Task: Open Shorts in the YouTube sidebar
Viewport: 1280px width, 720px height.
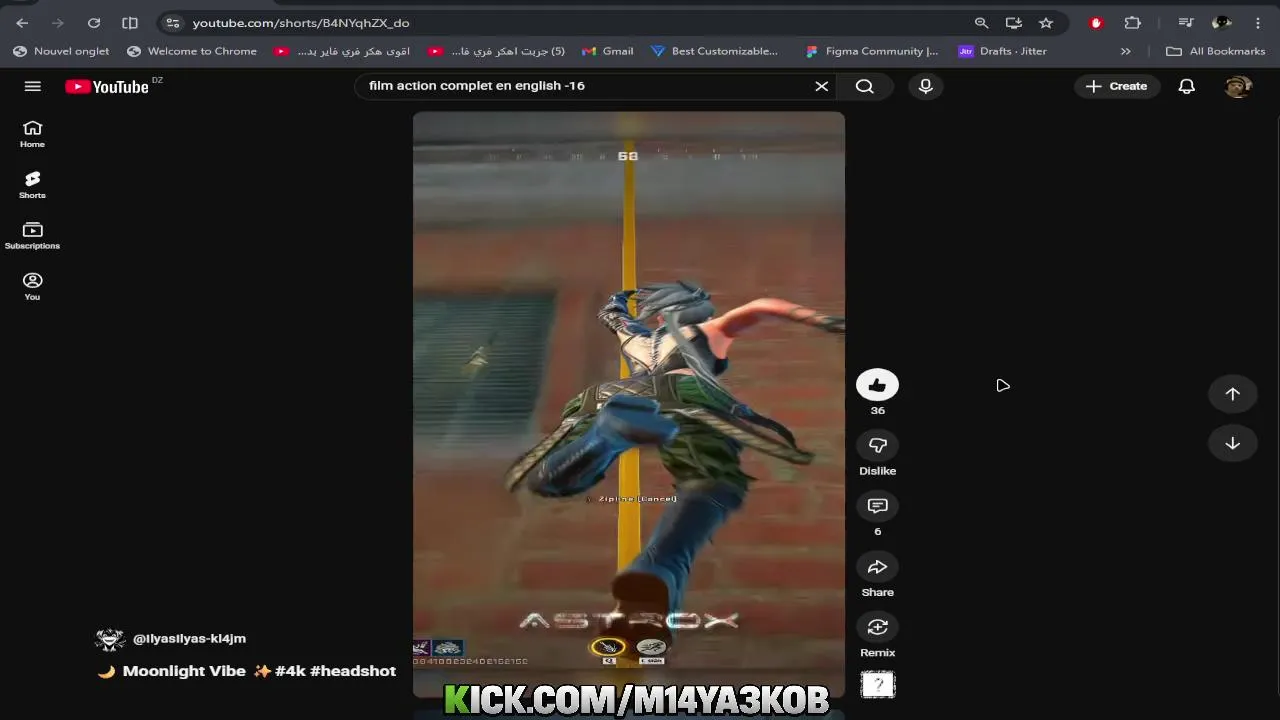Action: (x=32, y=185)
